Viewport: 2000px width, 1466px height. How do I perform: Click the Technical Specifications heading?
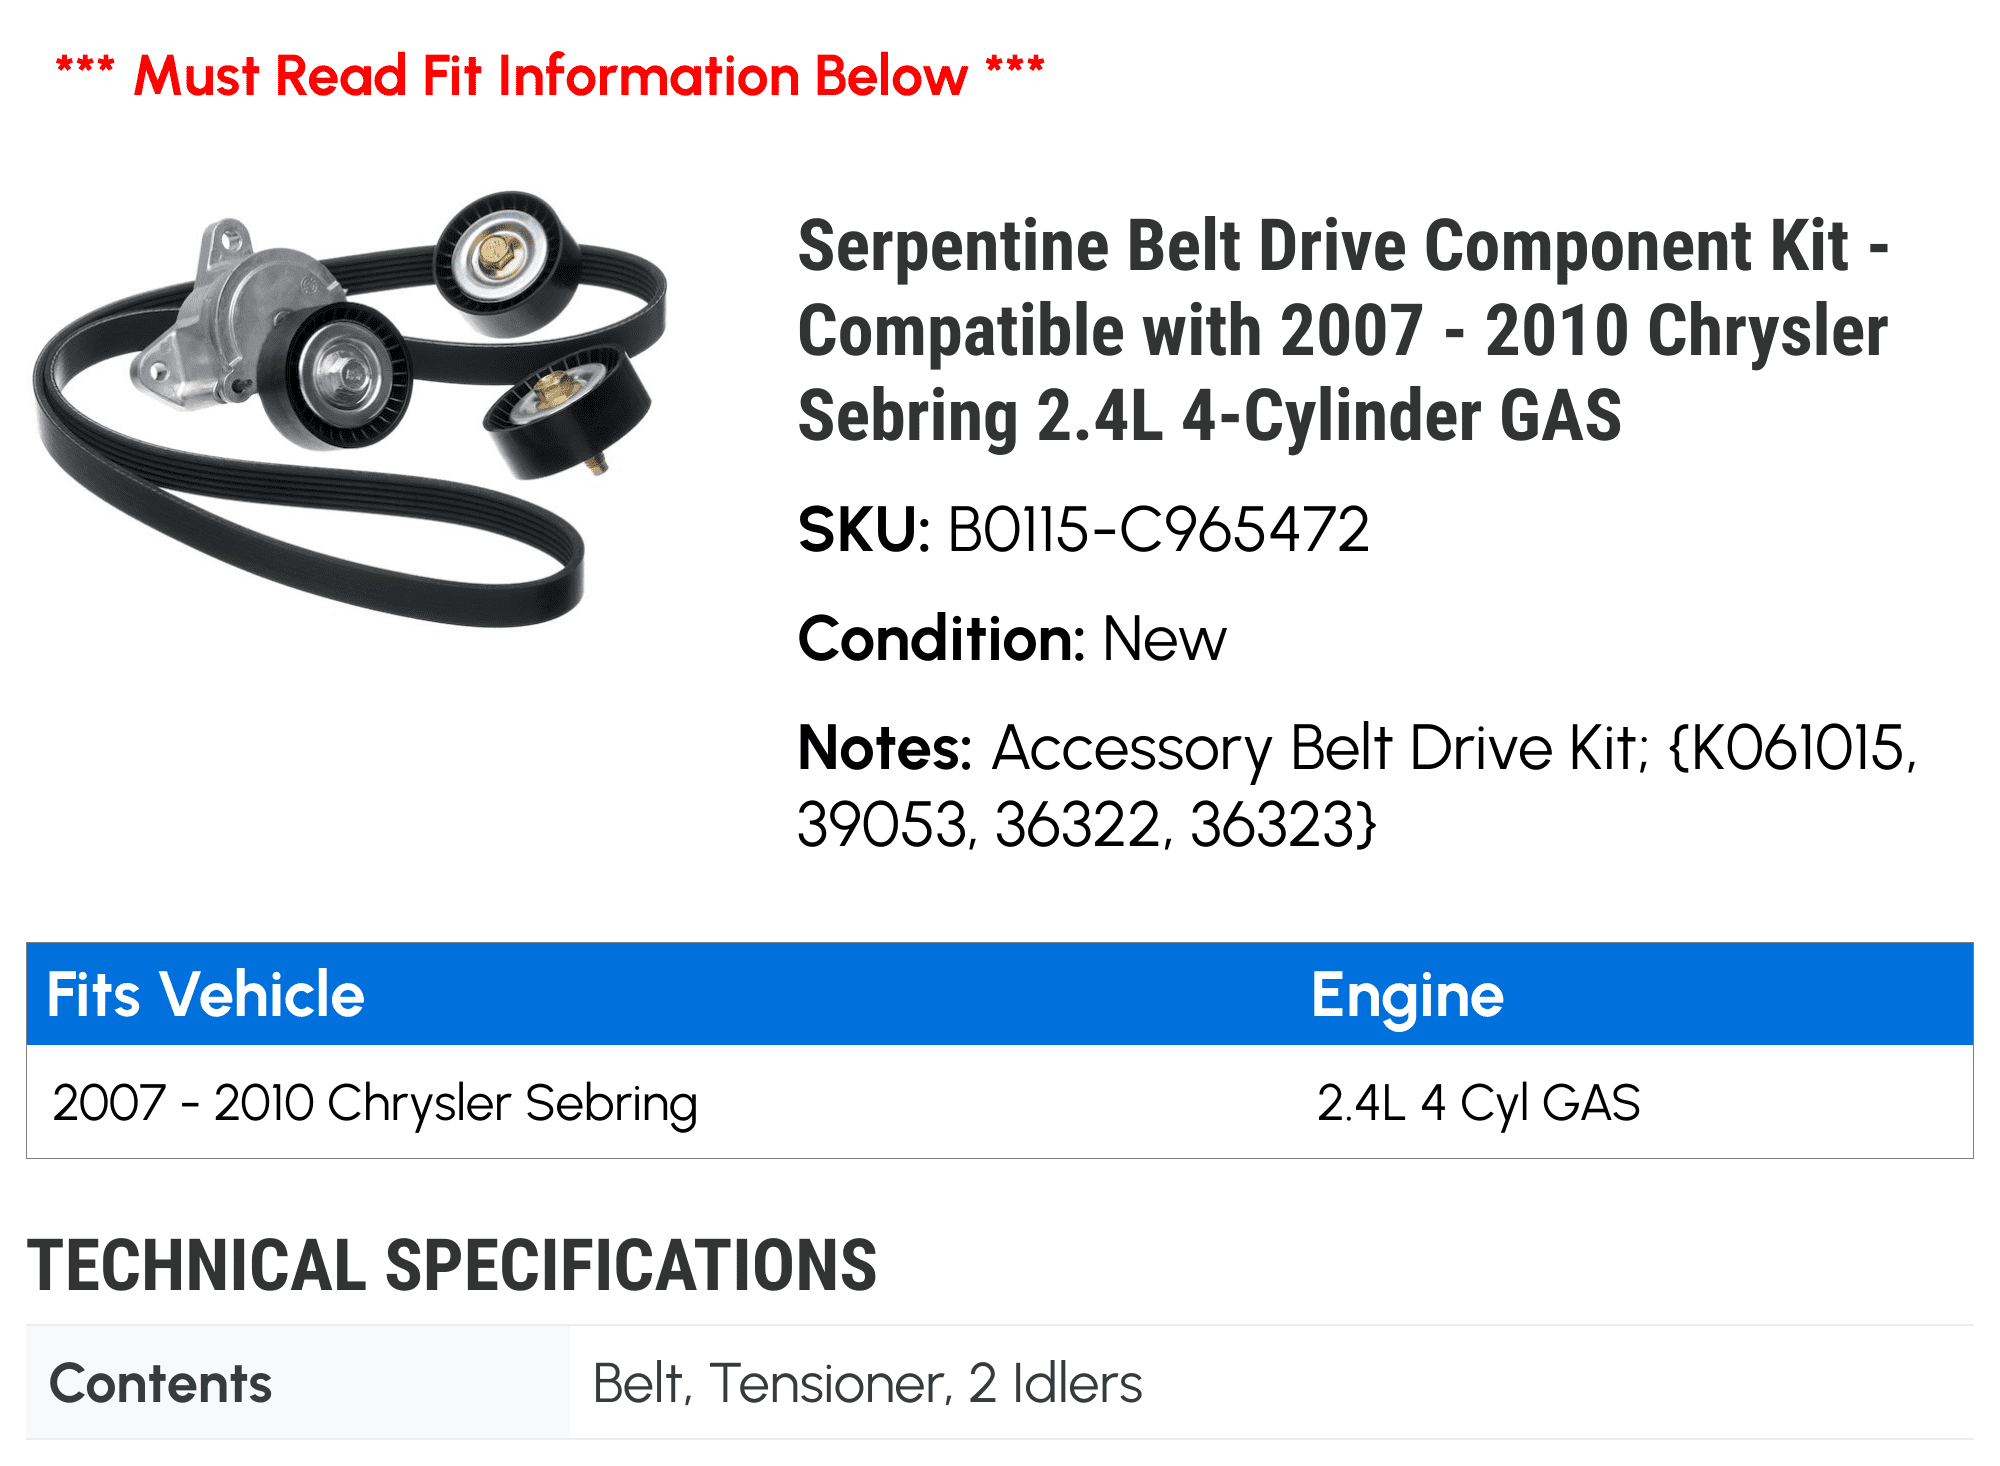click(x=452, y=1265)
